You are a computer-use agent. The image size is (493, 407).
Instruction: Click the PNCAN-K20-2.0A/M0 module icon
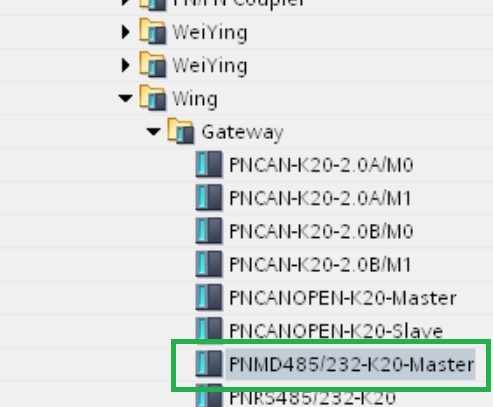click(x=209, y=164)
